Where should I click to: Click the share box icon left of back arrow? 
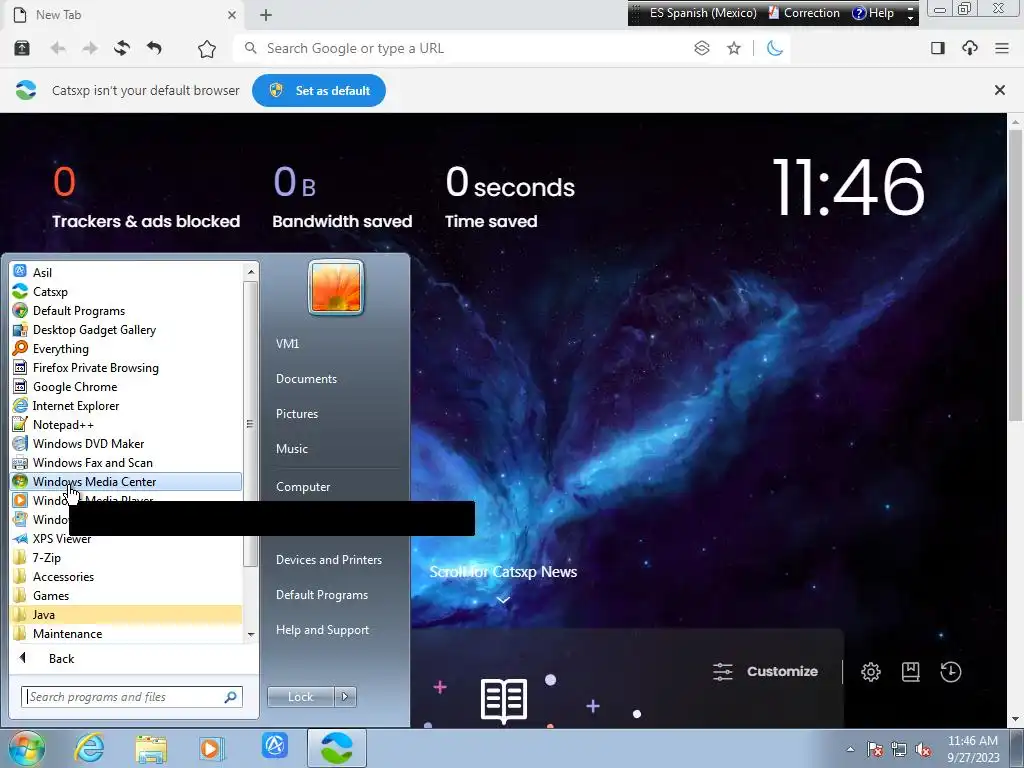point(22,48)
